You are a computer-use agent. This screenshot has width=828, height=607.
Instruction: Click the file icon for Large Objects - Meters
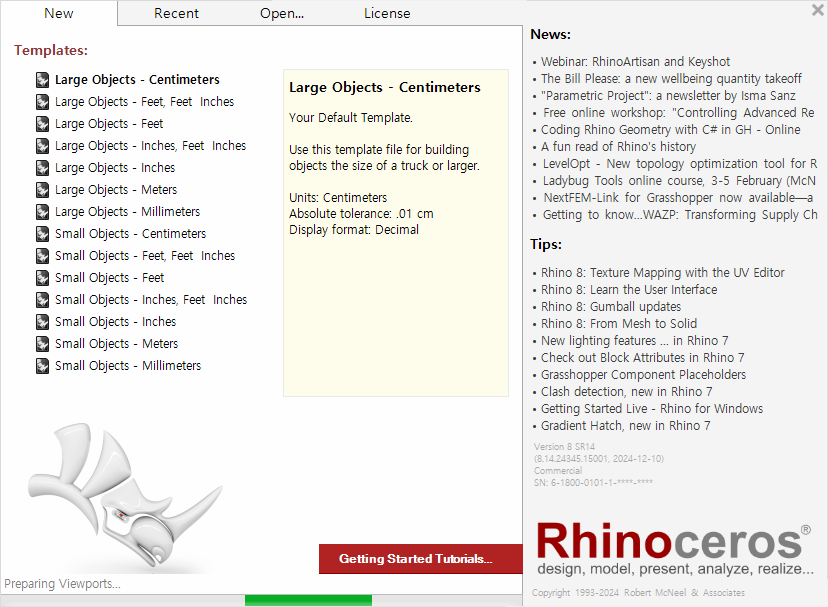pyautogui.click(x=42, y=190)
